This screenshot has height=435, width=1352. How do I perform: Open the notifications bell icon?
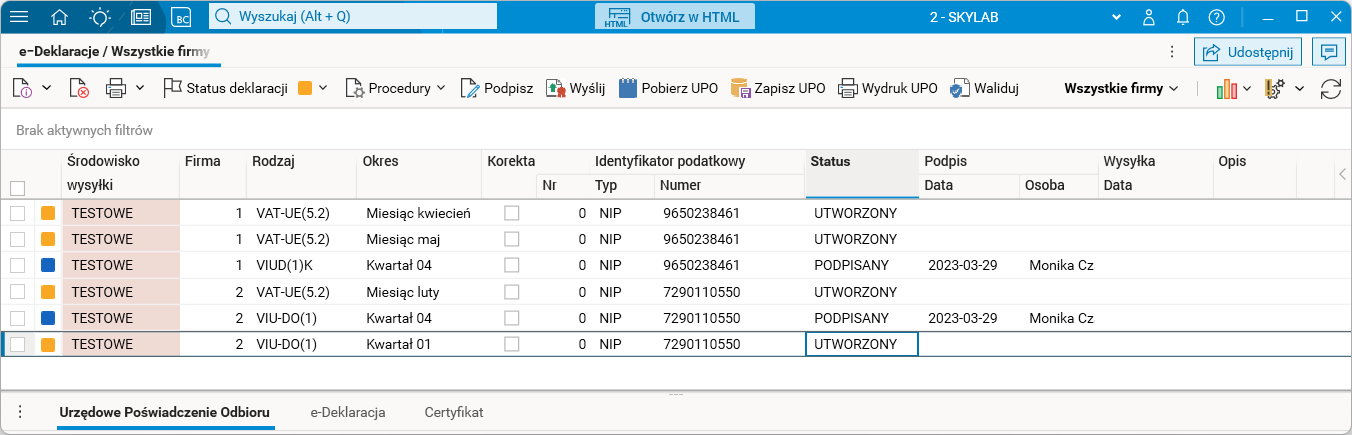1183,17
